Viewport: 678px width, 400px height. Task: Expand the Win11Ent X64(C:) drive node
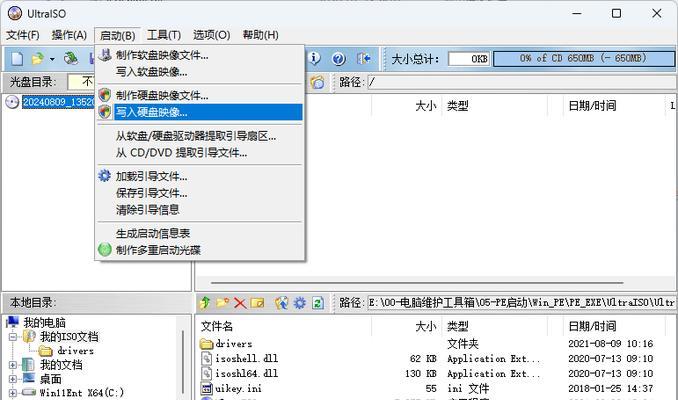(x=13, y=393)
